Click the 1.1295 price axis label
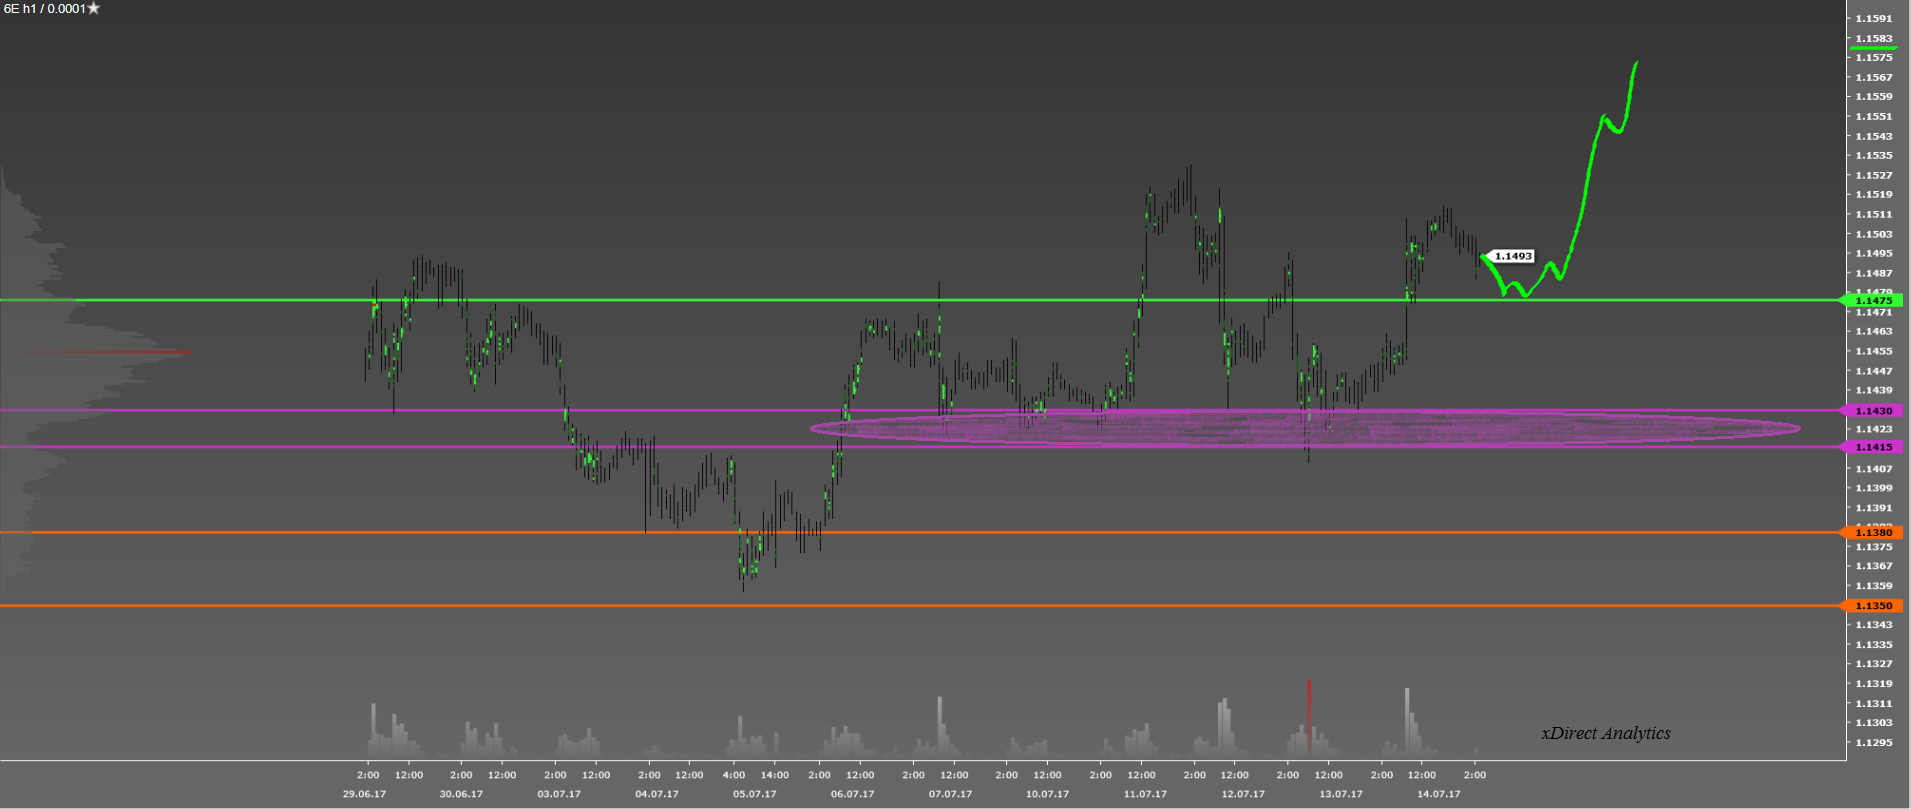Viewport: 1911px width, 809px height. [x=1873, y=742]
